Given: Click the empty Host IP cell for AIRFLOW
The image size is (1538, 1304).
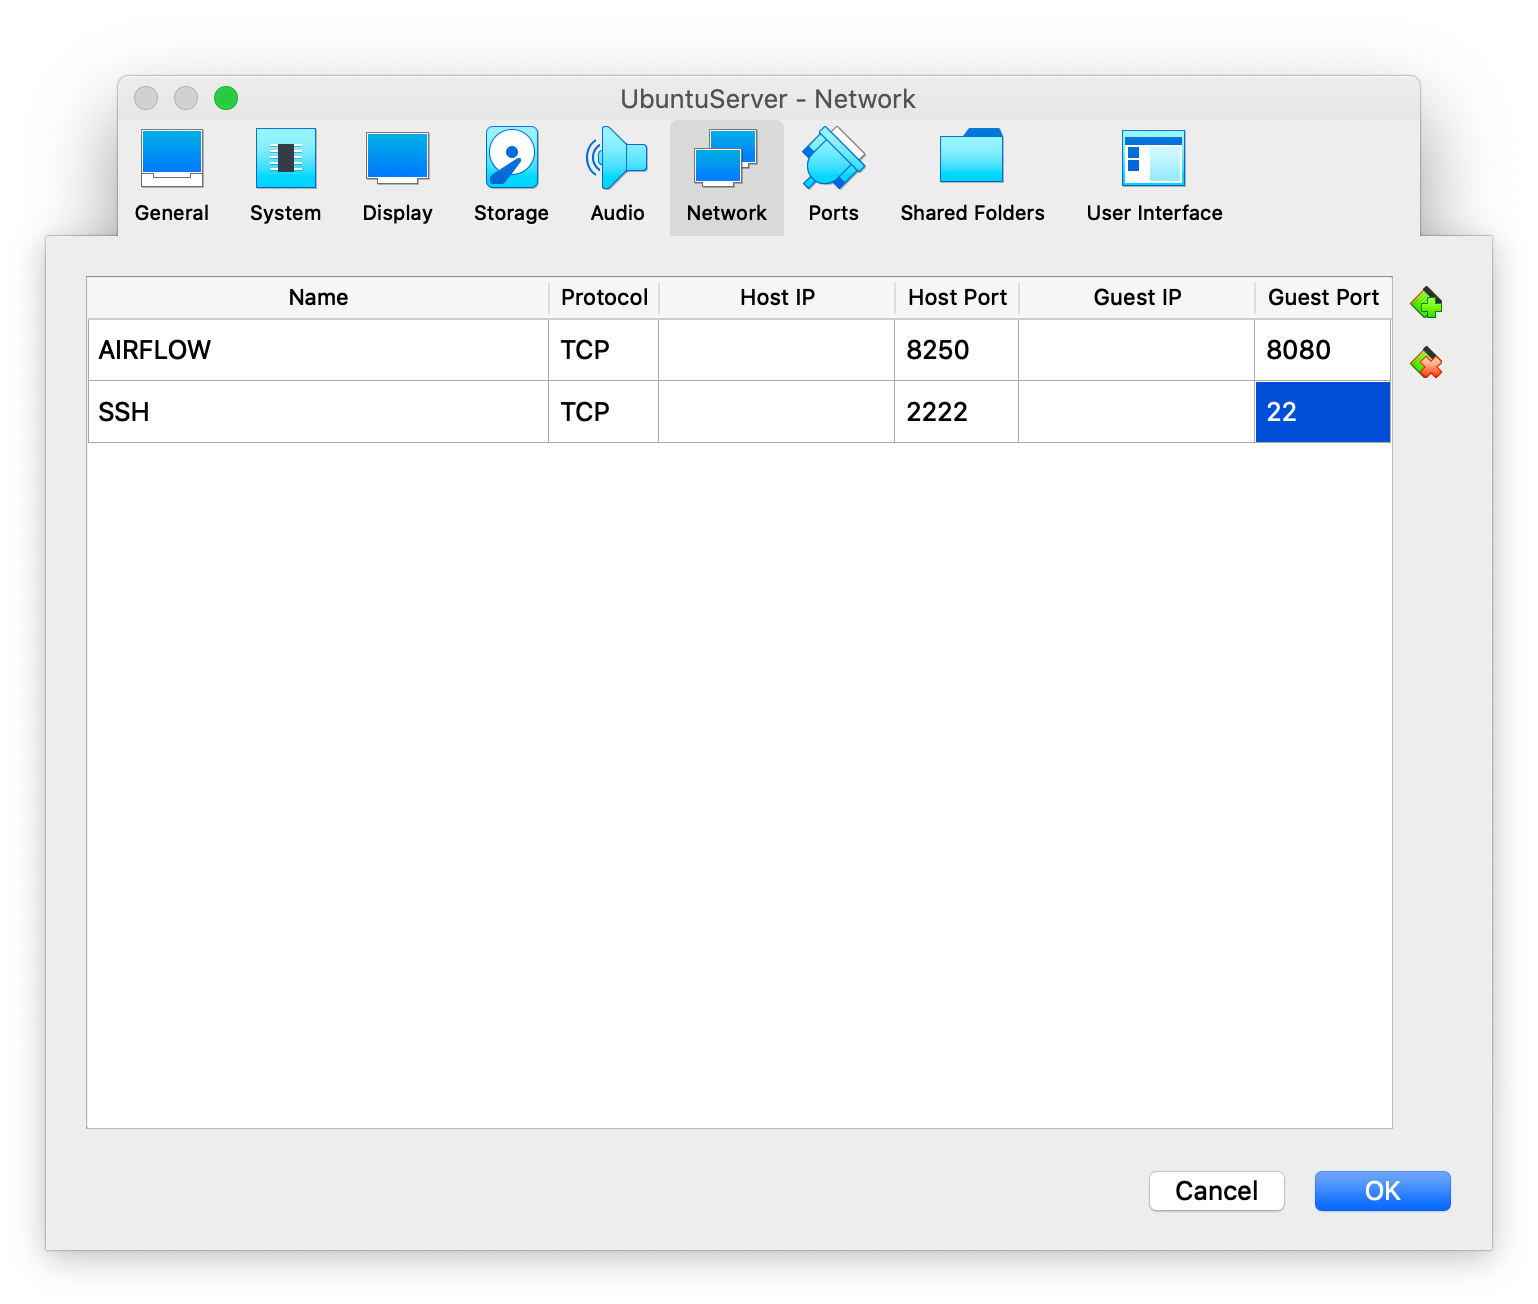Looking at the screenshot, I should (x=777, y=350).
